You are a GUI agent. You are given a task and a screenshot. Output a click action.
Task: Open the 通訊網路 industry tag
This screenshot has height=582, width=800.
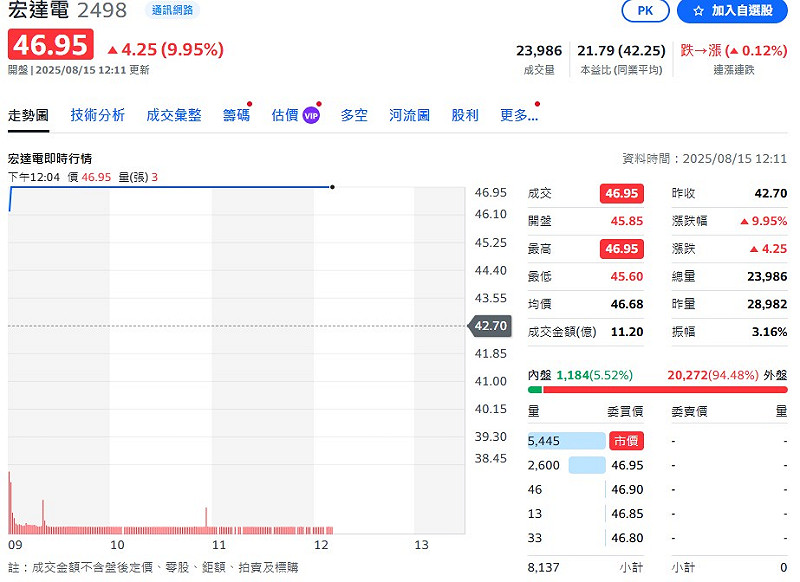[172, 10]
